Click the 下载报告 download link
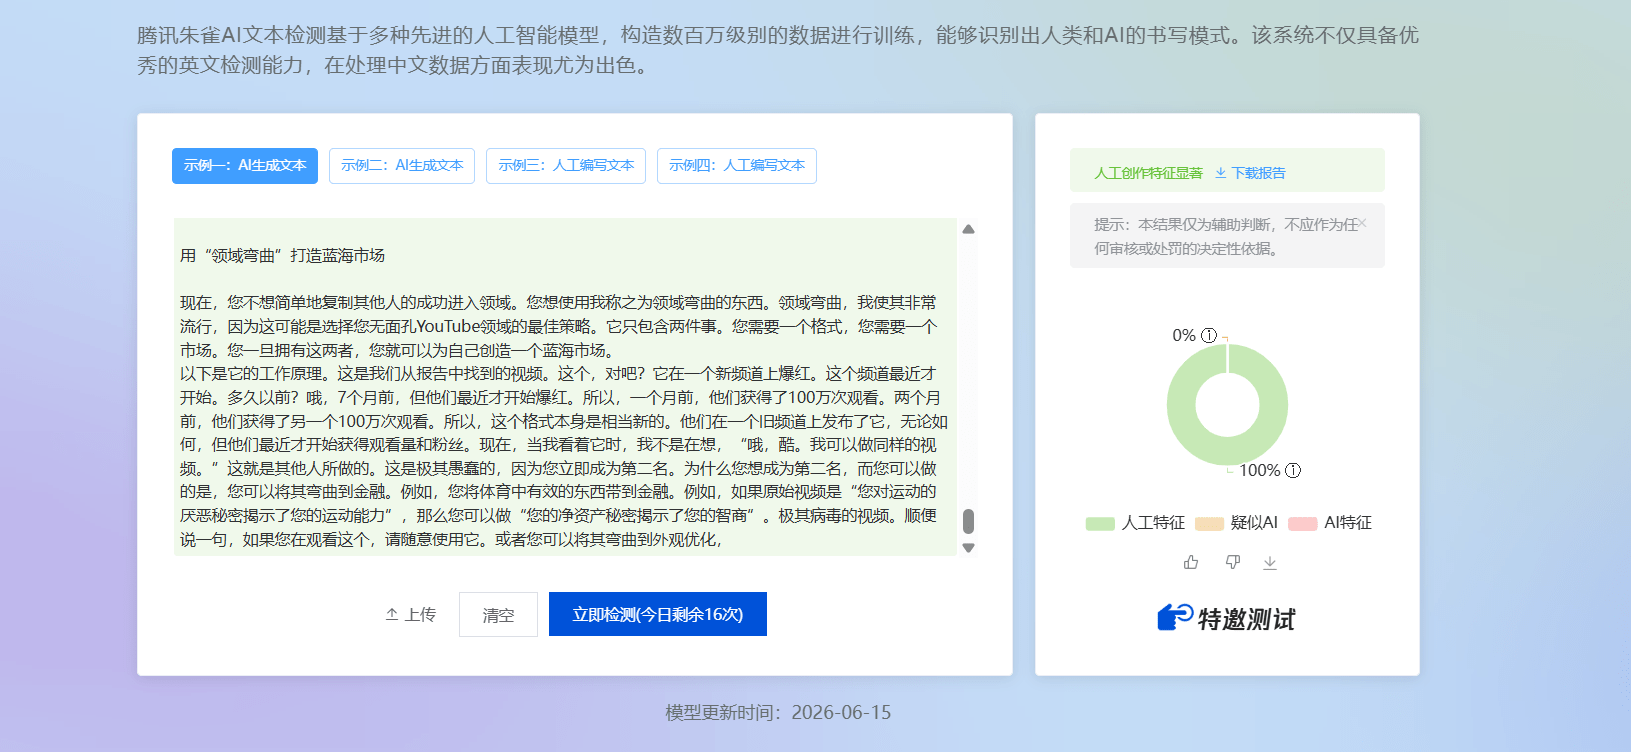The image size is (1631, 752). pyautogui.click(x=1250, y=173)
